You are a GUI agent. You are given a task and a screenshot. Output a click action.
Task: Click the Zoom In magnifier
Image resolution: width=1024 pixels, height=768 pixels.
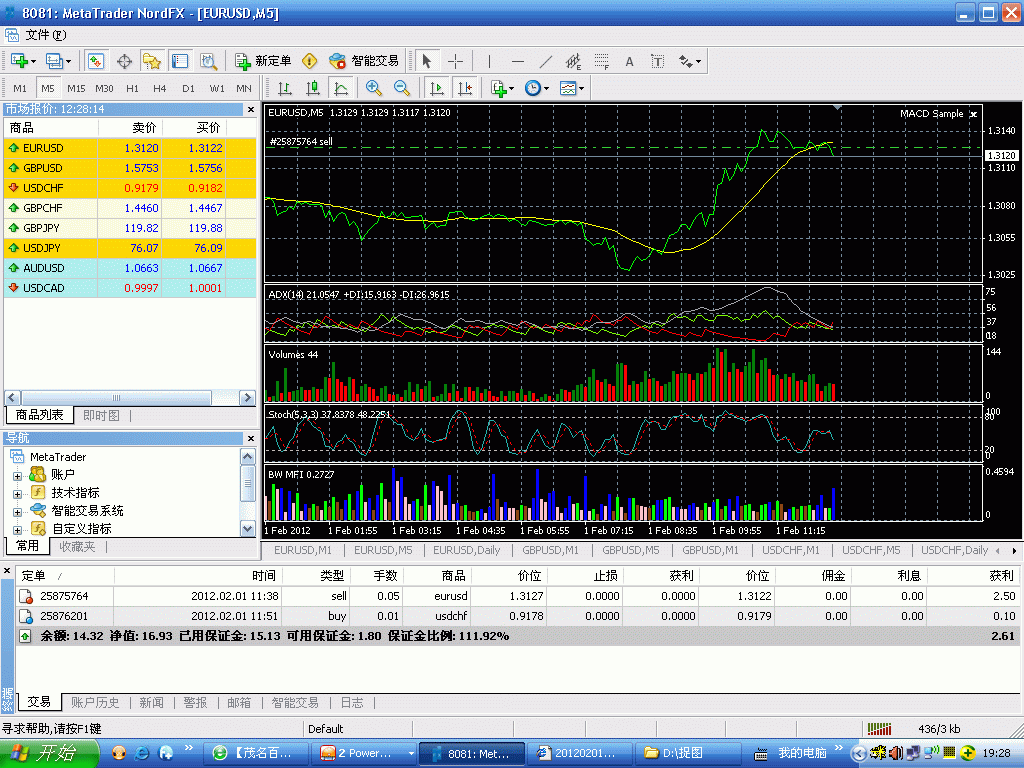(x=374, y=88)
